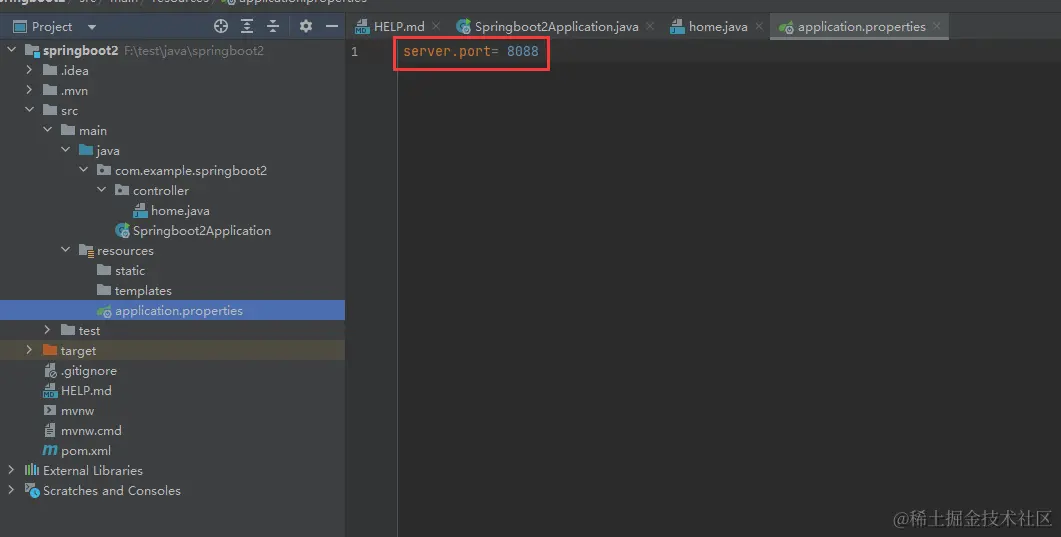
Task: Expand the .idea folder
Action: point(29,70)
